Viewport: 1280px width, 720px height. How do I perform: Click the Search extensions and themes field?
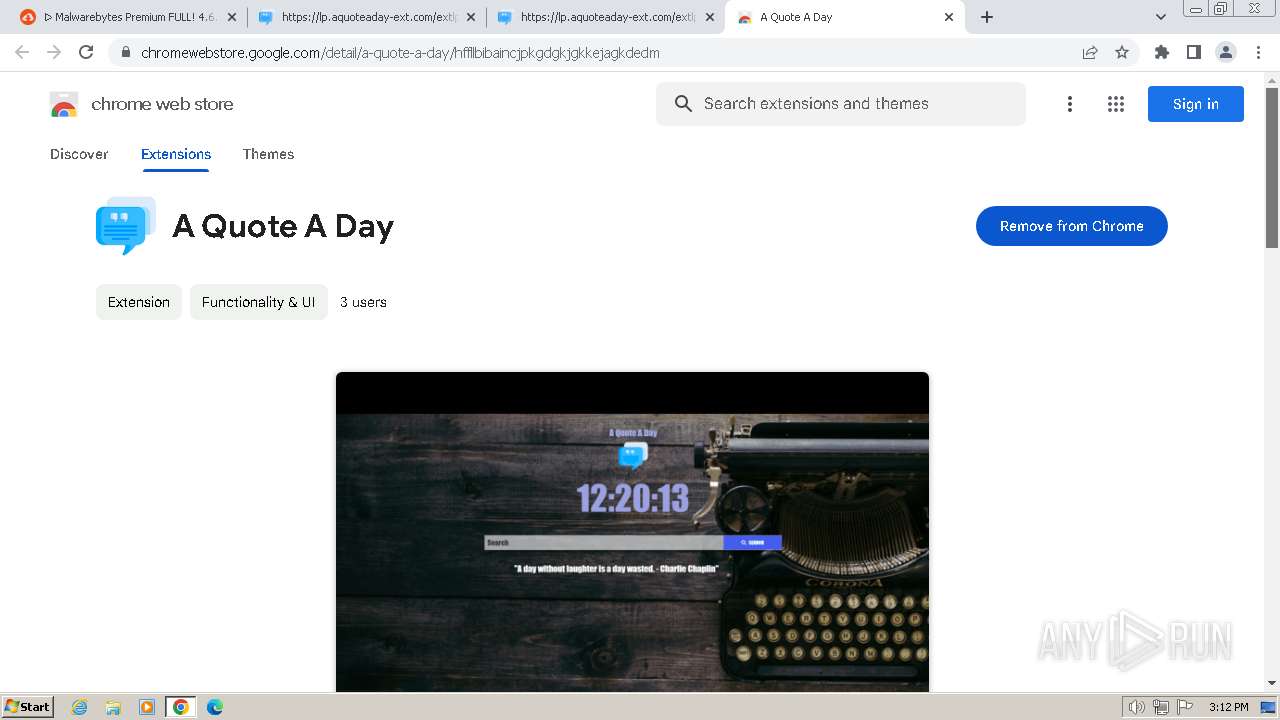coord(840,104)
